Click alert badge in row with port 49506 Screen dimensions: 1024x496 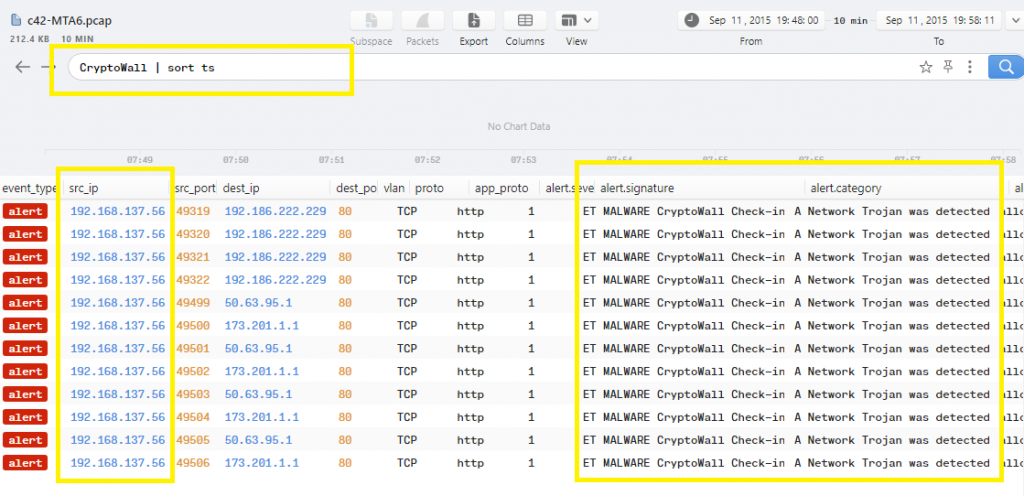pos(25,463)
